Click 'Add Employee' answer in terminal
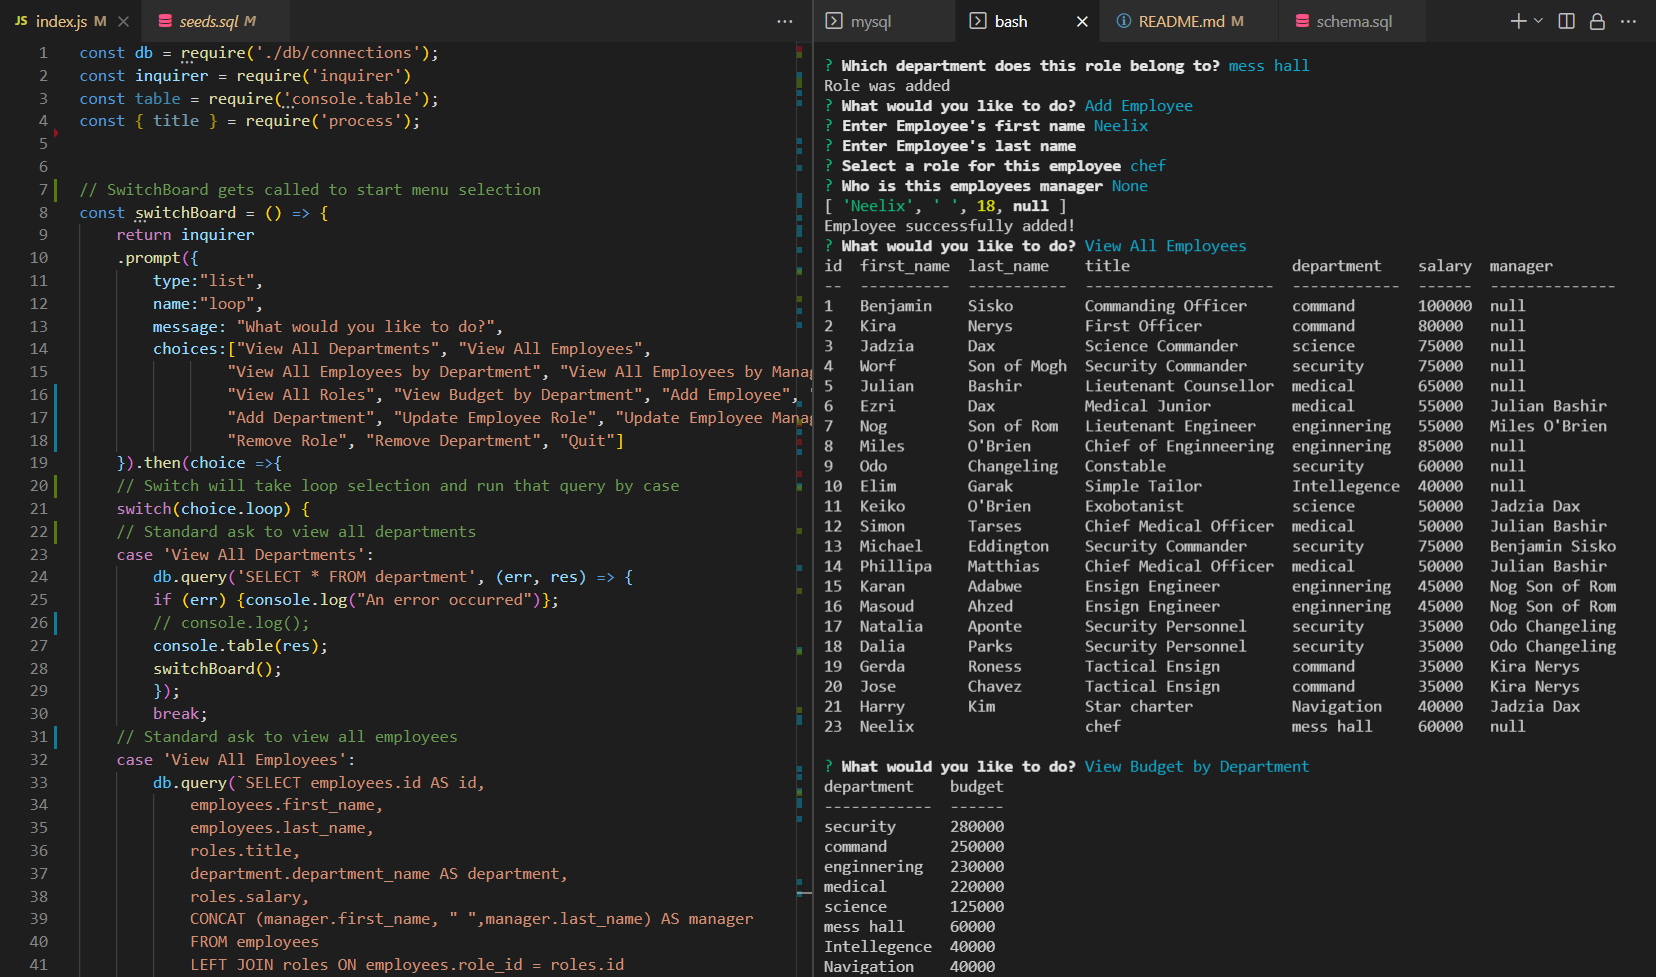The width and height of the screenshot is (1656, 977). 1139,106
